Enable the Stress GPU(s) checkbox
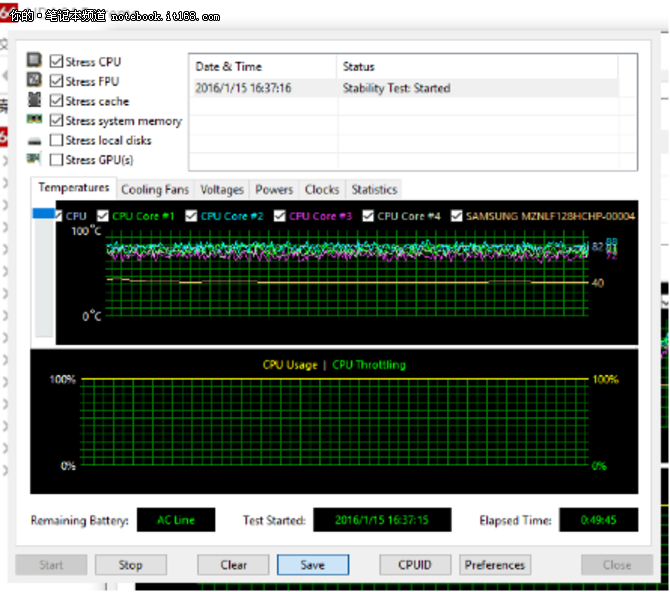Screen dimensions: 670x592 (x=56, y=160)
